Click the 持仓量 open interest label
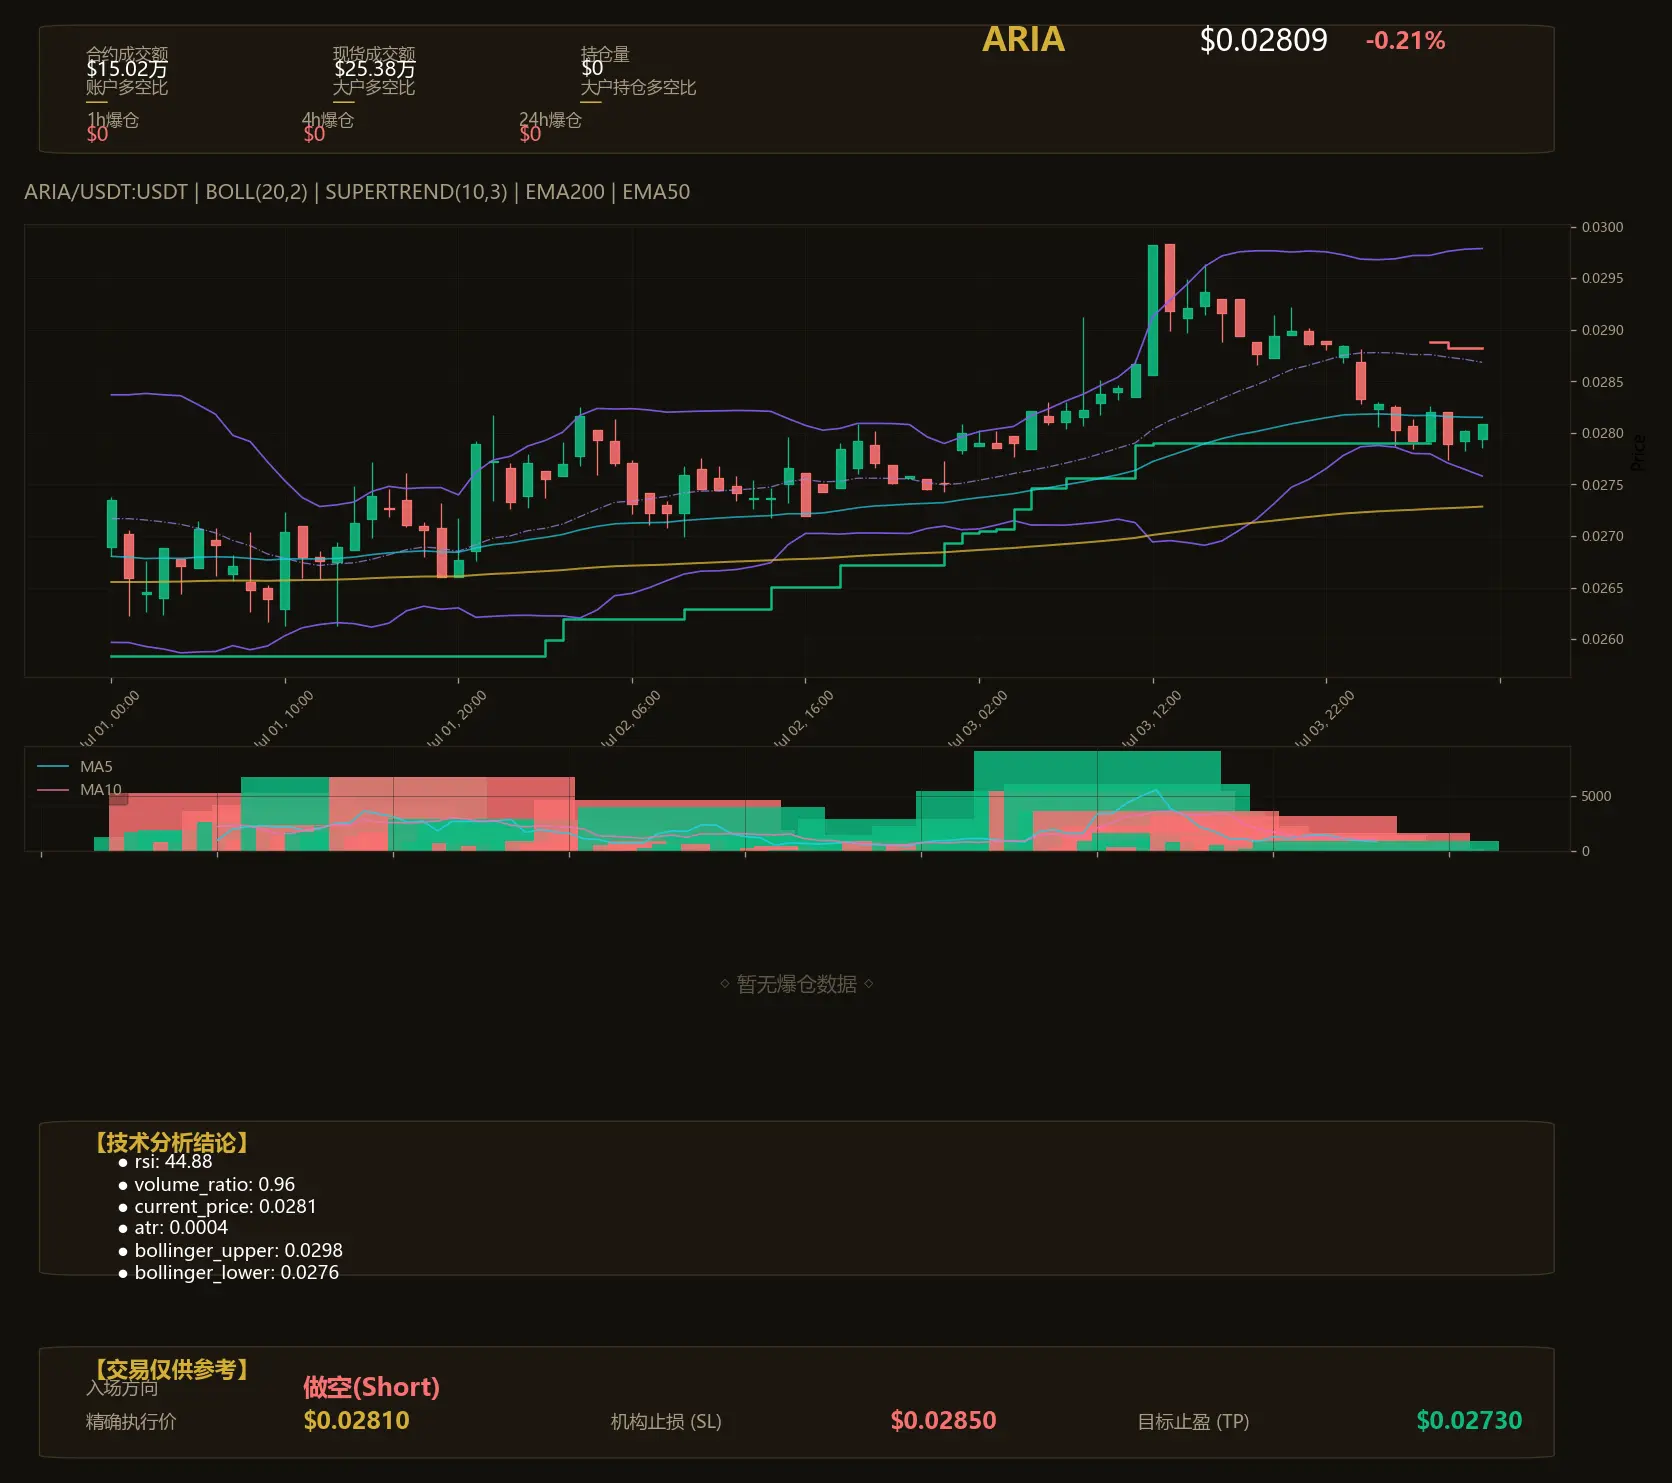 [605, 53]
